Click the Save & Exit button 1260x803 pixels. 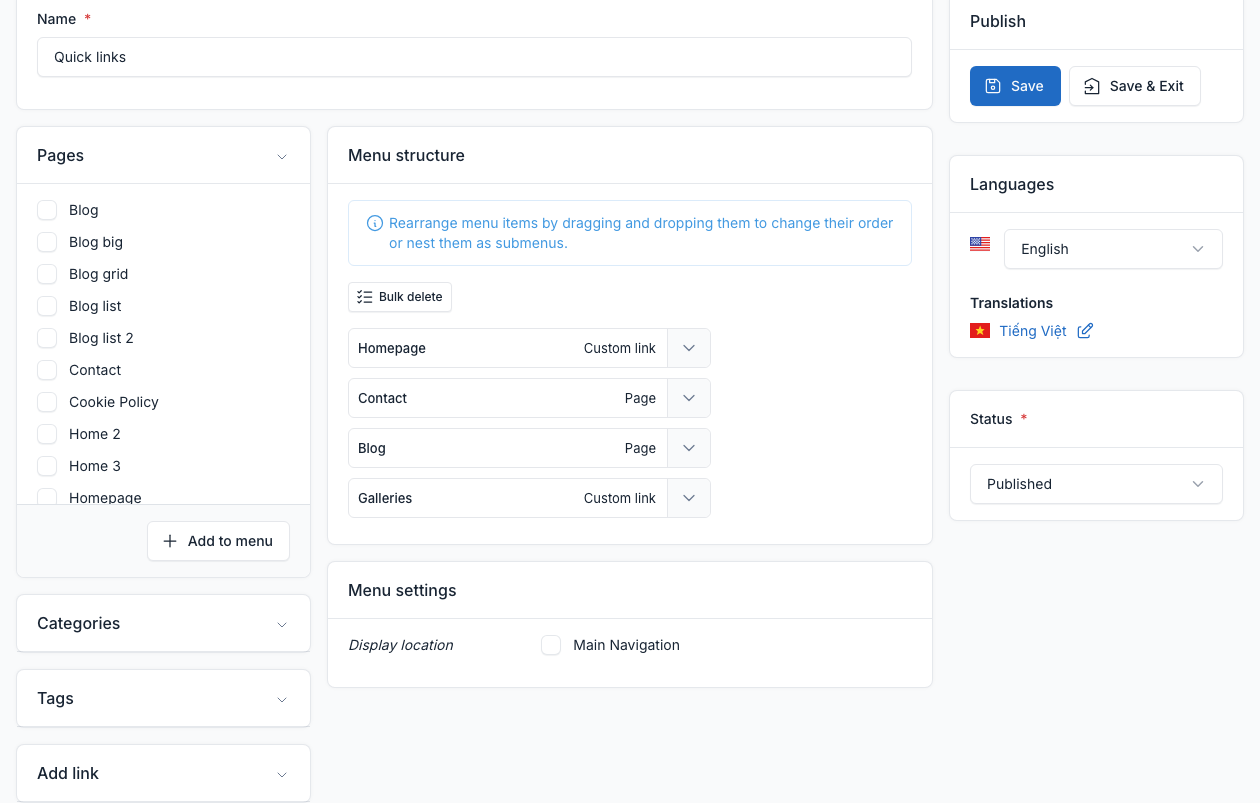click(x=1135, y=86)
